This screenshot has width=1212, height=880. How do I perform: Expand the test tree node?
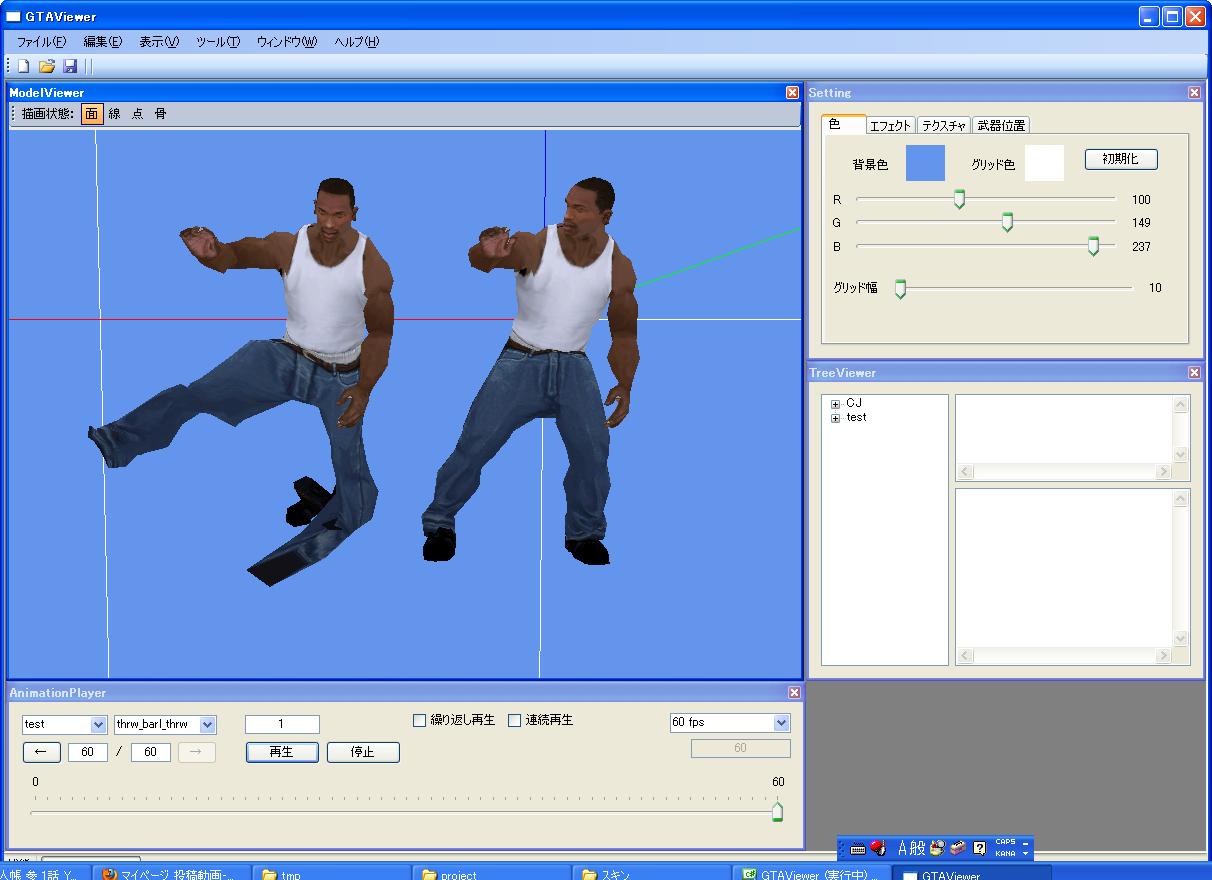(x=835, y=418)
